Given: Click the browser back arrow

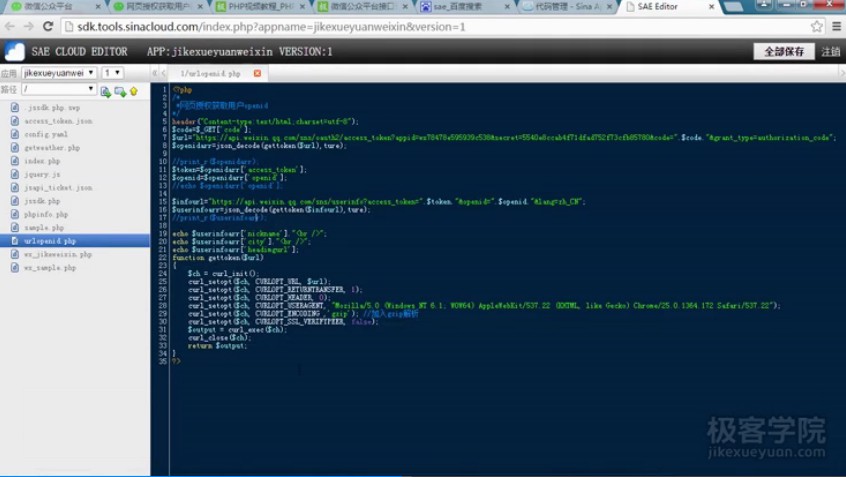Looking at the screenshot, I should [x=10, y=26].
